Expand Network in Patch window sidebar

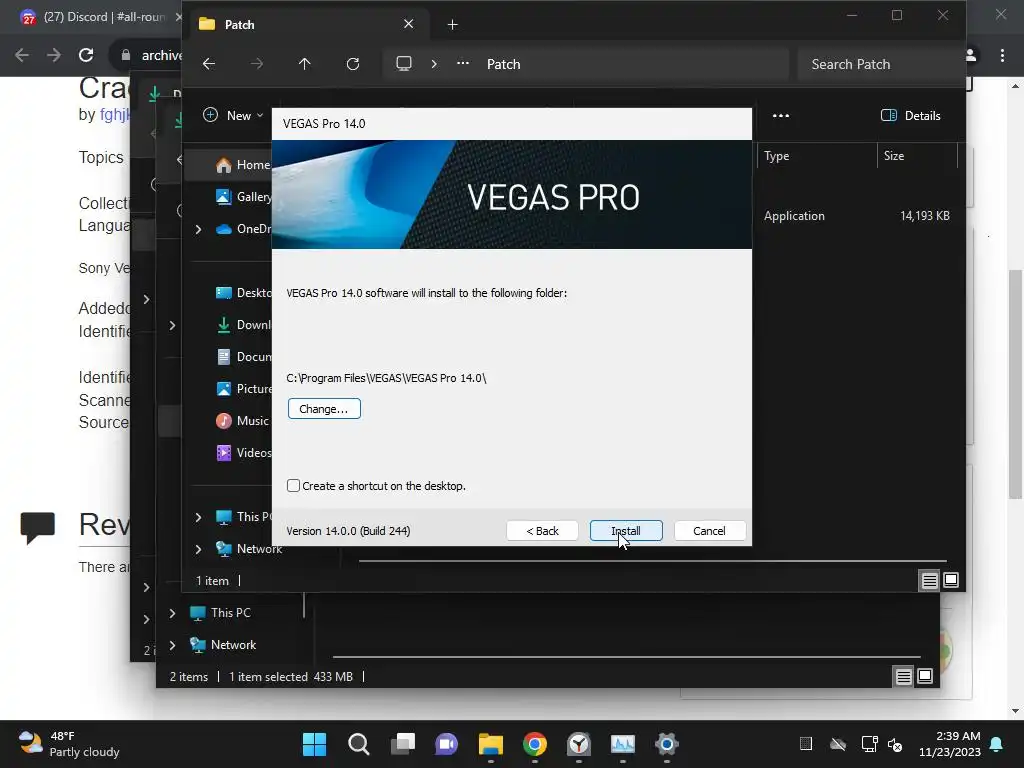click(199, 549)
